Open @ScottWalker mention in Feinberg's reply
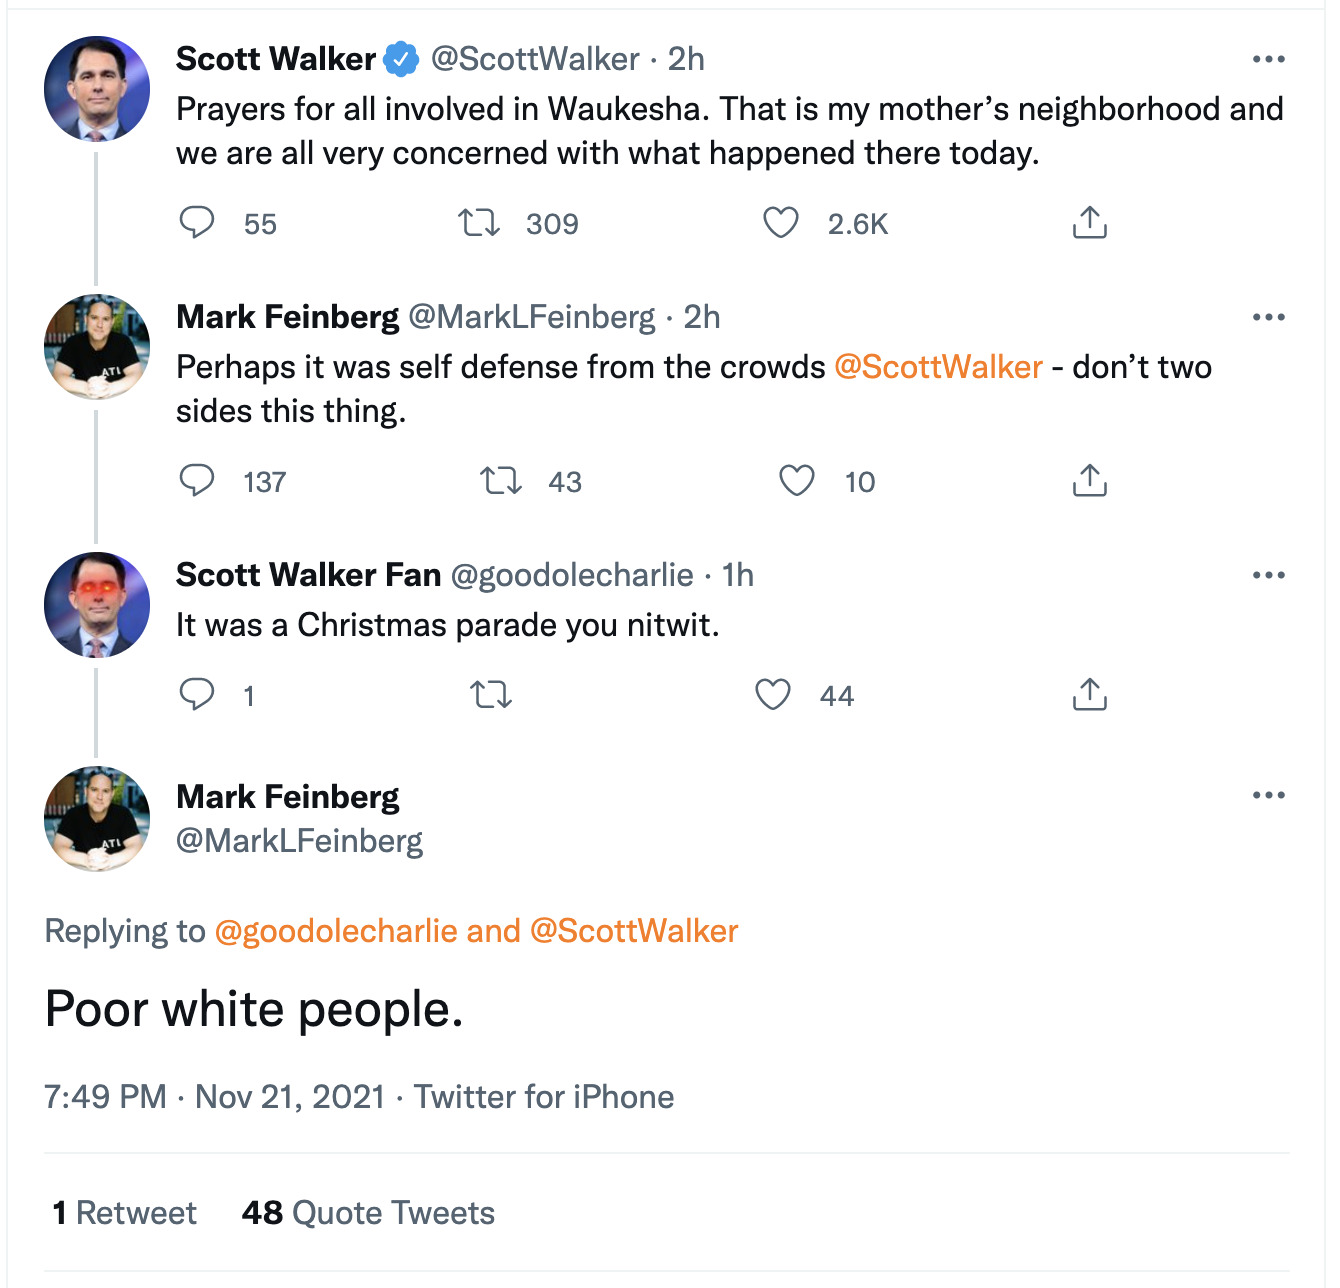Screen dimensions: 1340x1288 (x=938, y=367)
